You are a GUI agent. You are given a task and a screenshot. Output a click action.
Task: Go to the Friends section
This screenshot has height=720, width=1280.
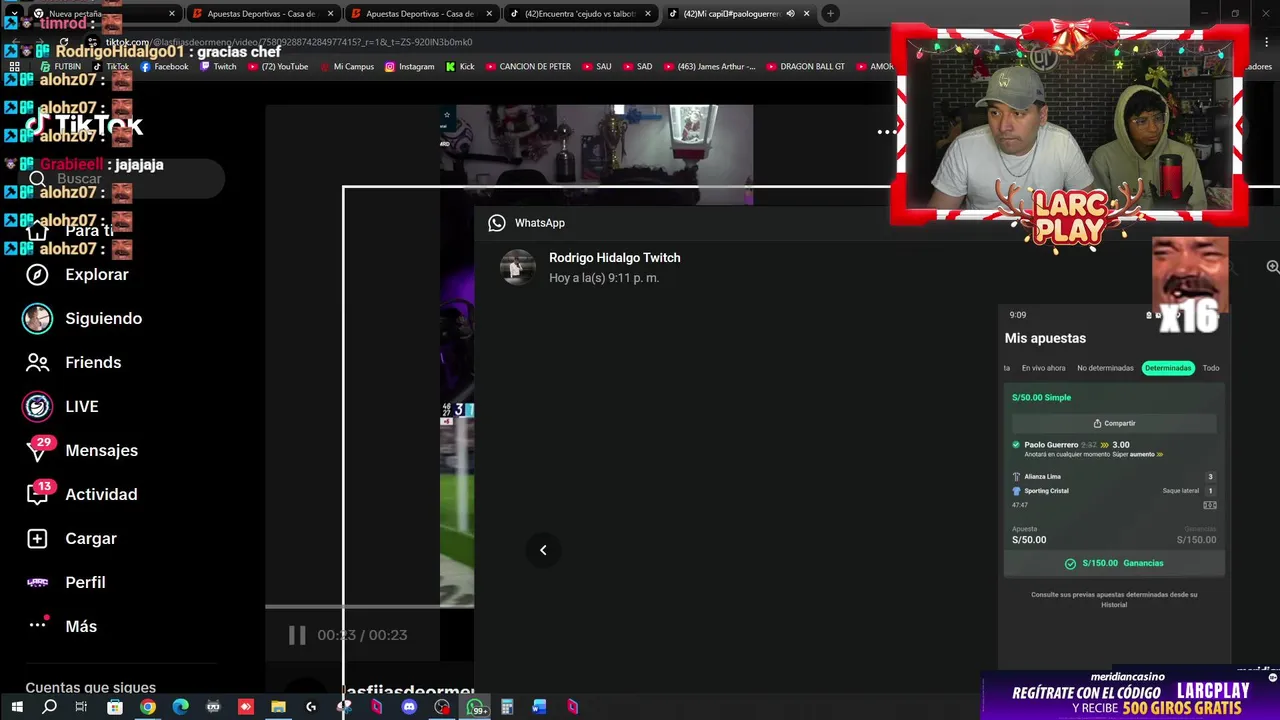73,362
